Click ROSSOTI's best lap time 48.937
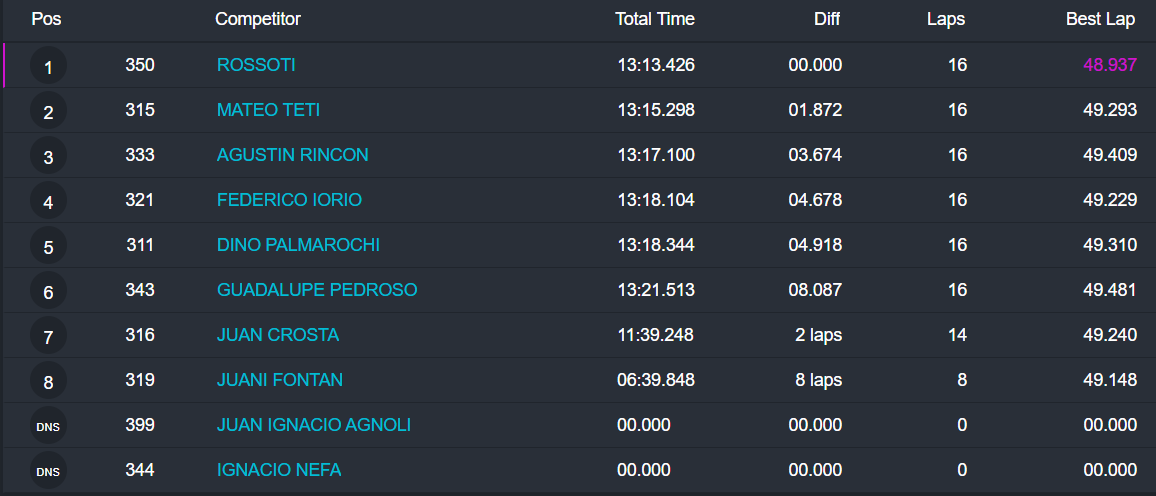 1110,65
